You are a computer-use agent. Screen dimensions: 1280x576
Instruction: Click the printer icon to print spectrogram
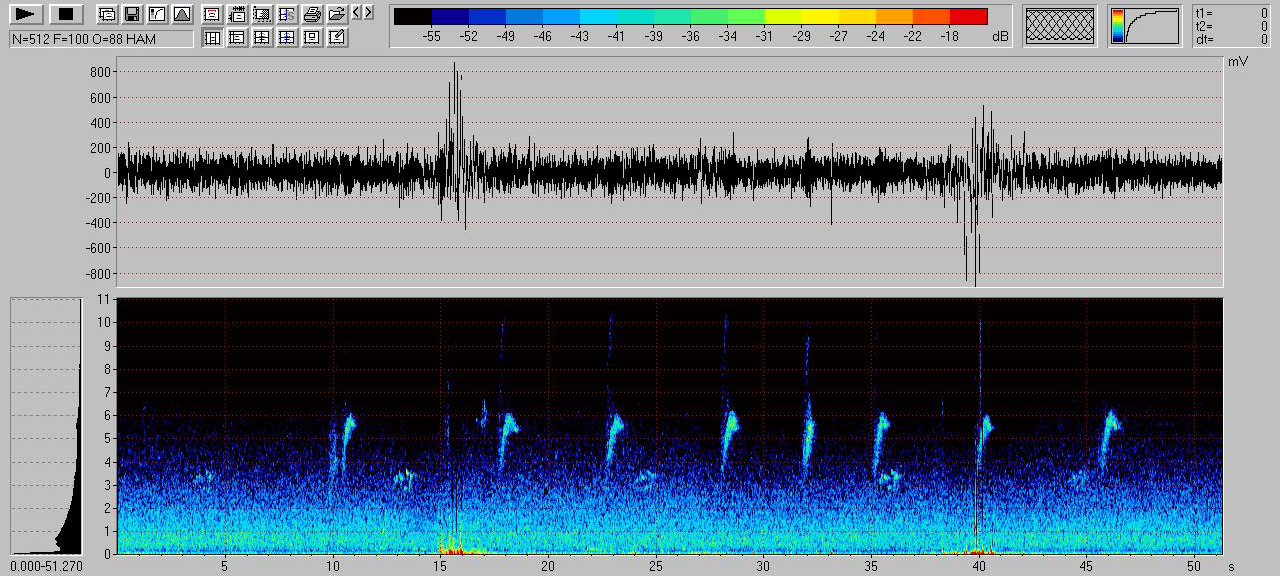point(312,15)
